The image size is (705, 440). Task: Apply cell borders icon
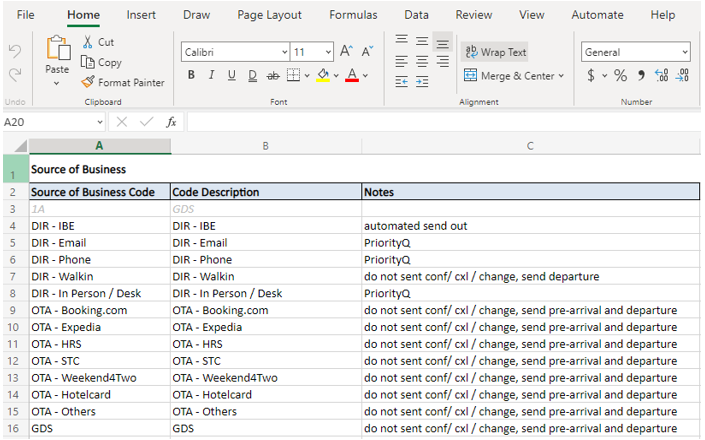[293, 75]
